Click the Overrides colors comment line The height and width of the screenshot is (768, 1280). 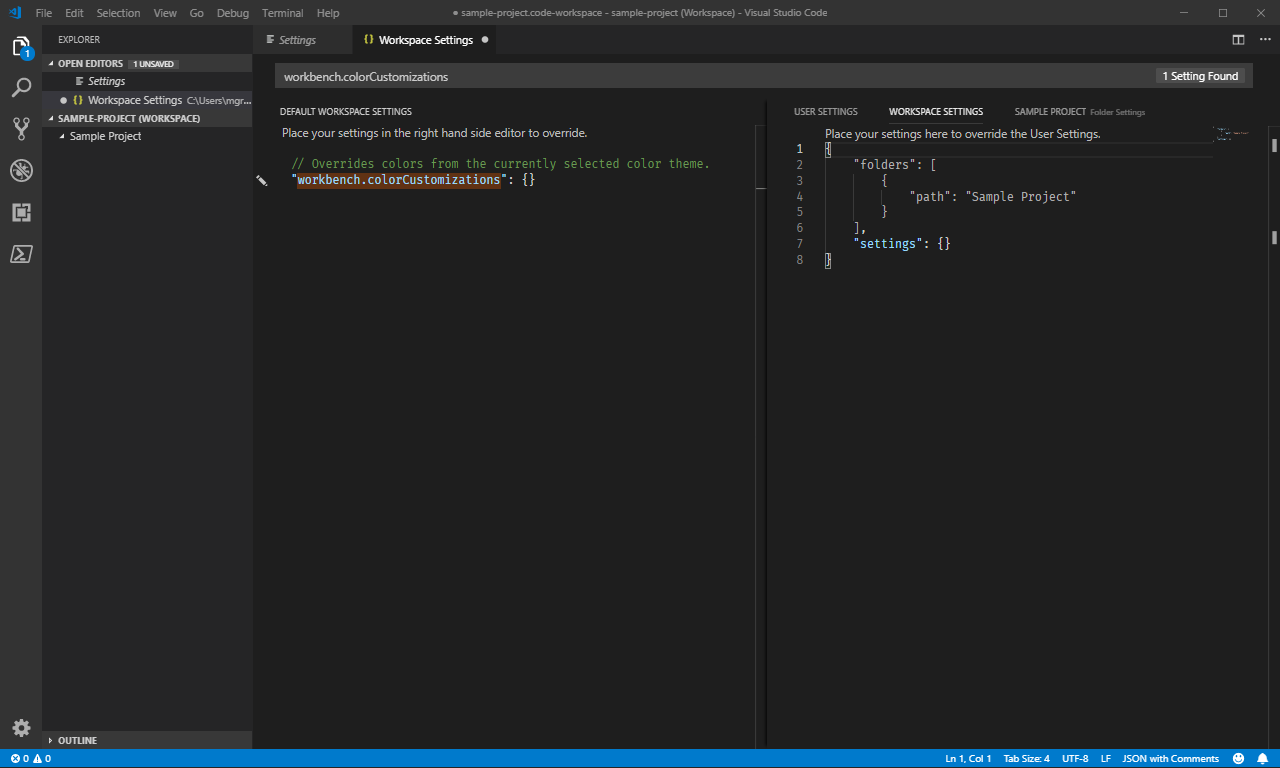pyautogui.click(x=501, y=164)
